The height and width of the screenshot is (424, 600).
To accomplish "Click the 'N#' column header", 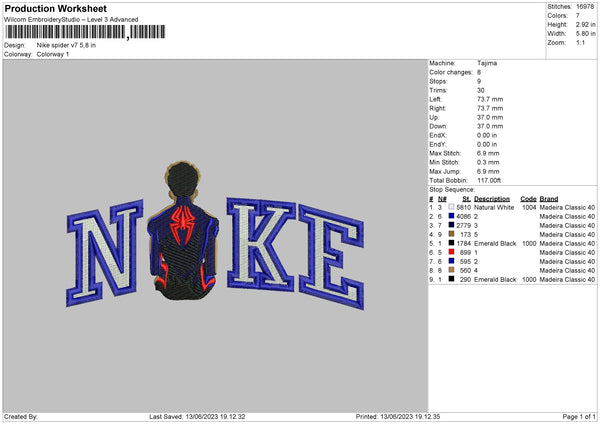I will [x=442, y=199].
